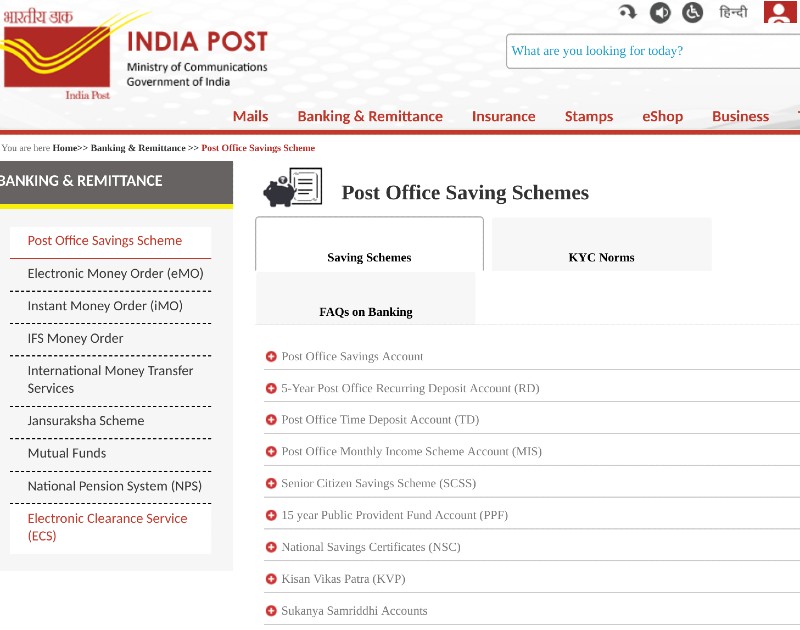
Task: Open the Banking & Remittance menu
Action: pos(370,116)
